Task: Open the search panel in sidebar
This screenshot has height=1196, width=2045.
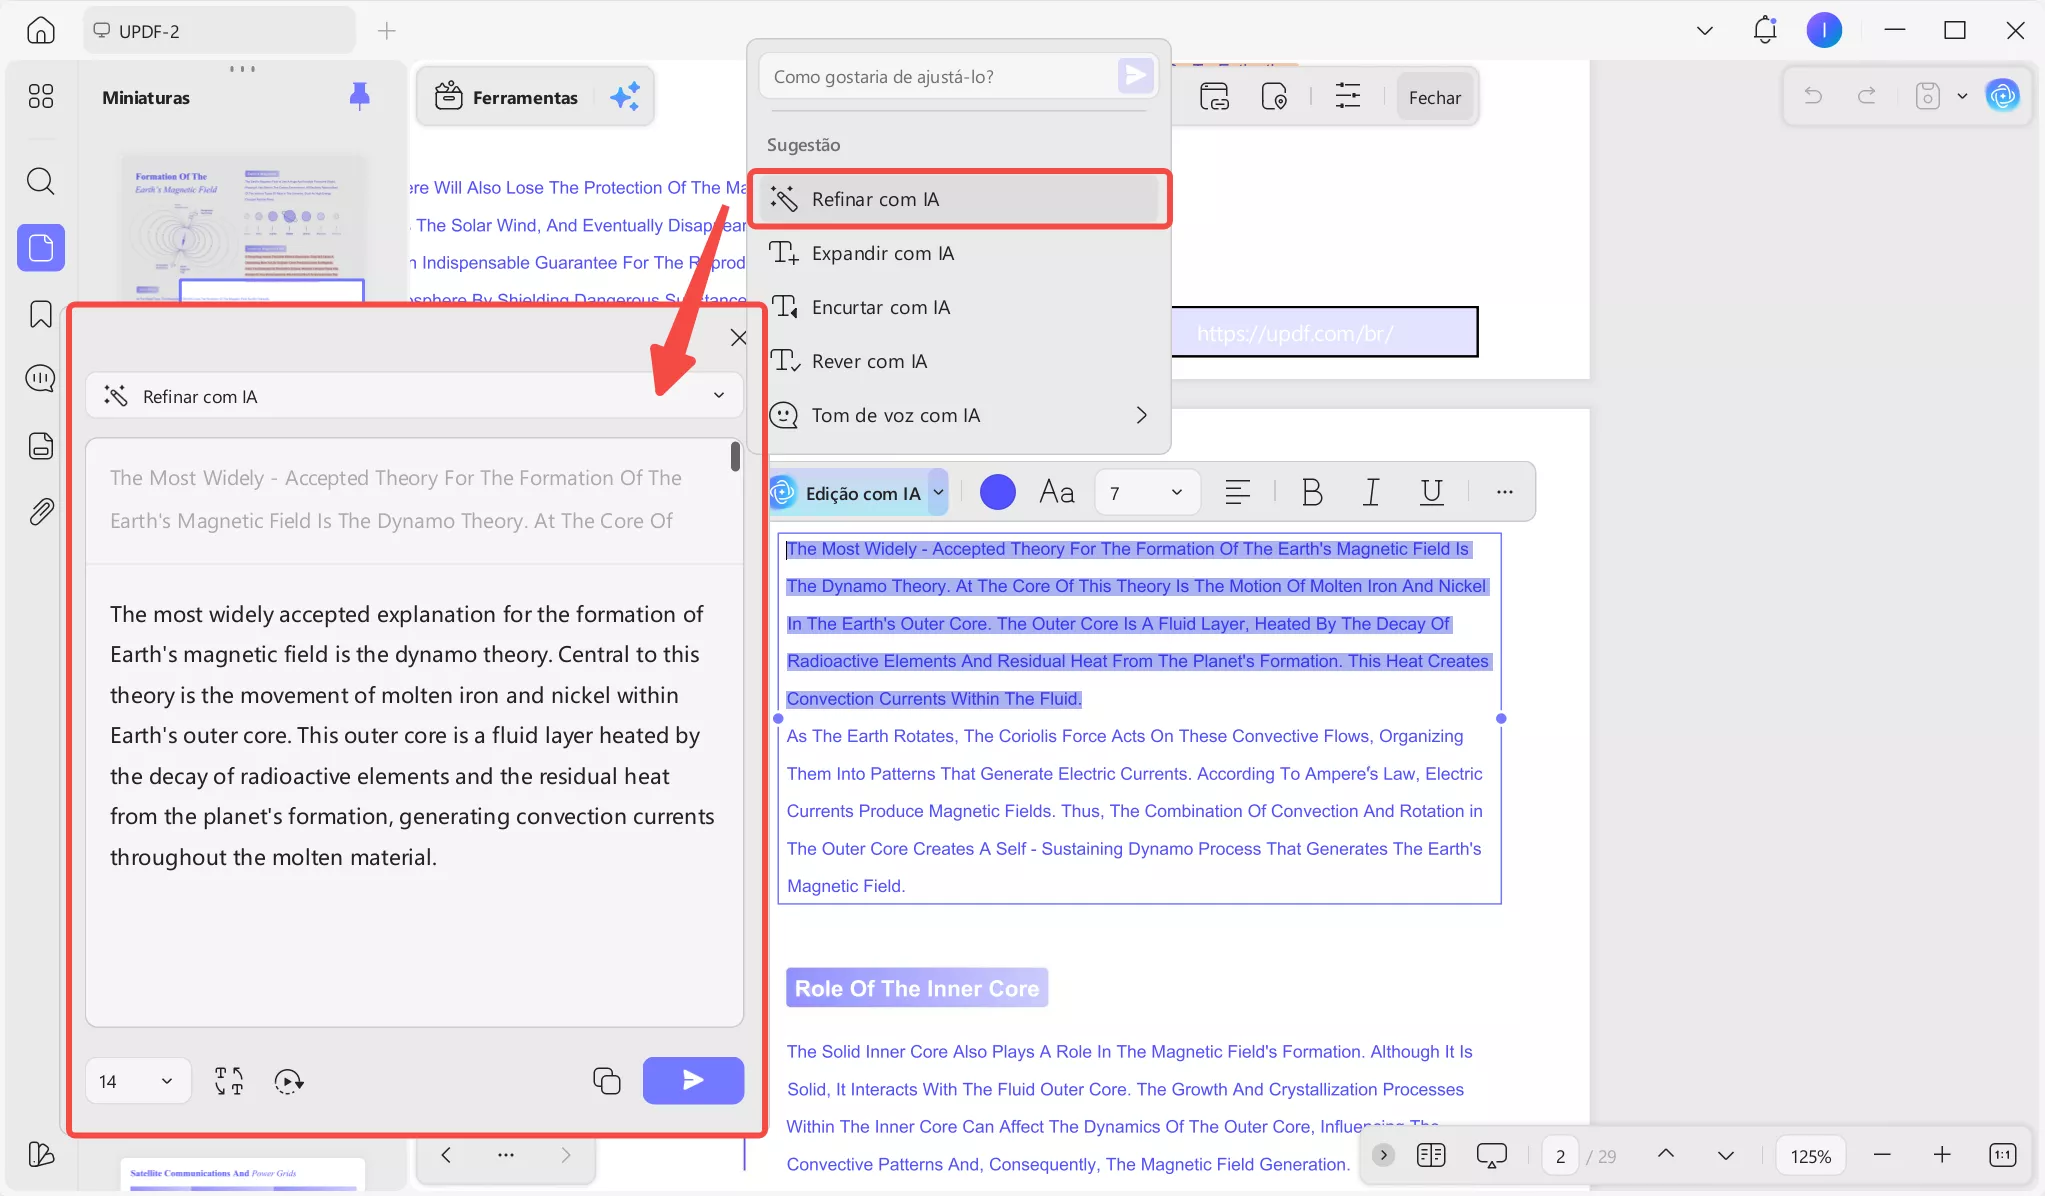Action: tap(40, 181)
